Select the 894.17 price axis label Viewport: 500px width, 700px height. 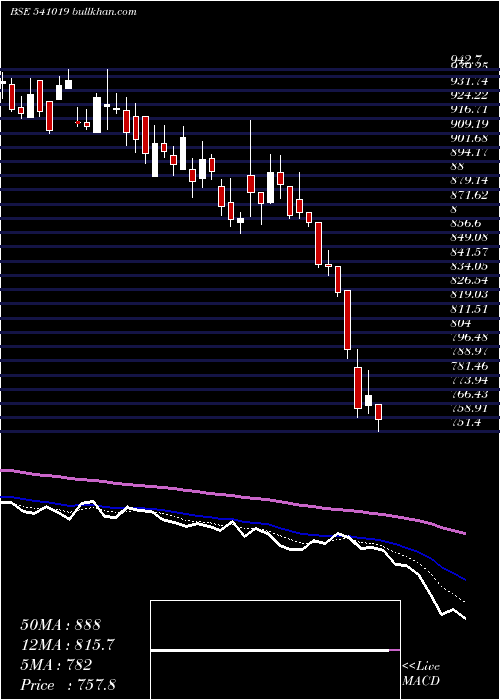[469, 152]
